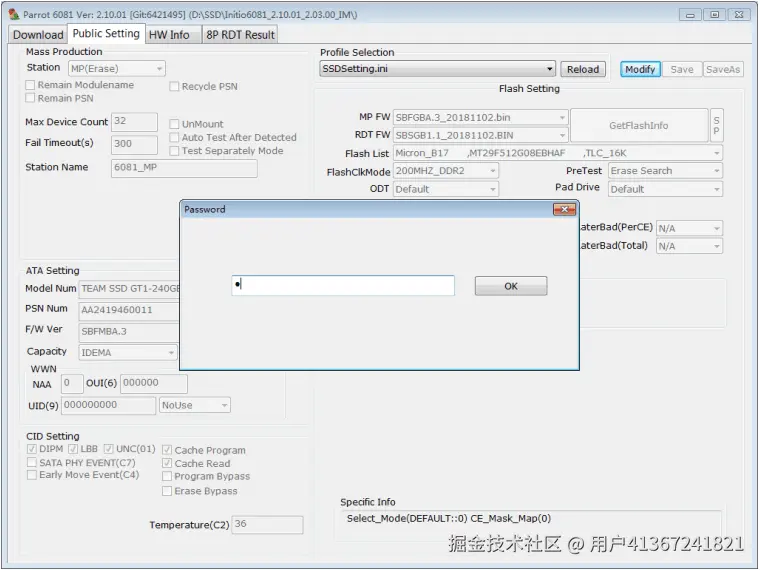Click the Parrot app icon in title bar
Viewport: 760px width, 570px height.
(x=14, y=14)
